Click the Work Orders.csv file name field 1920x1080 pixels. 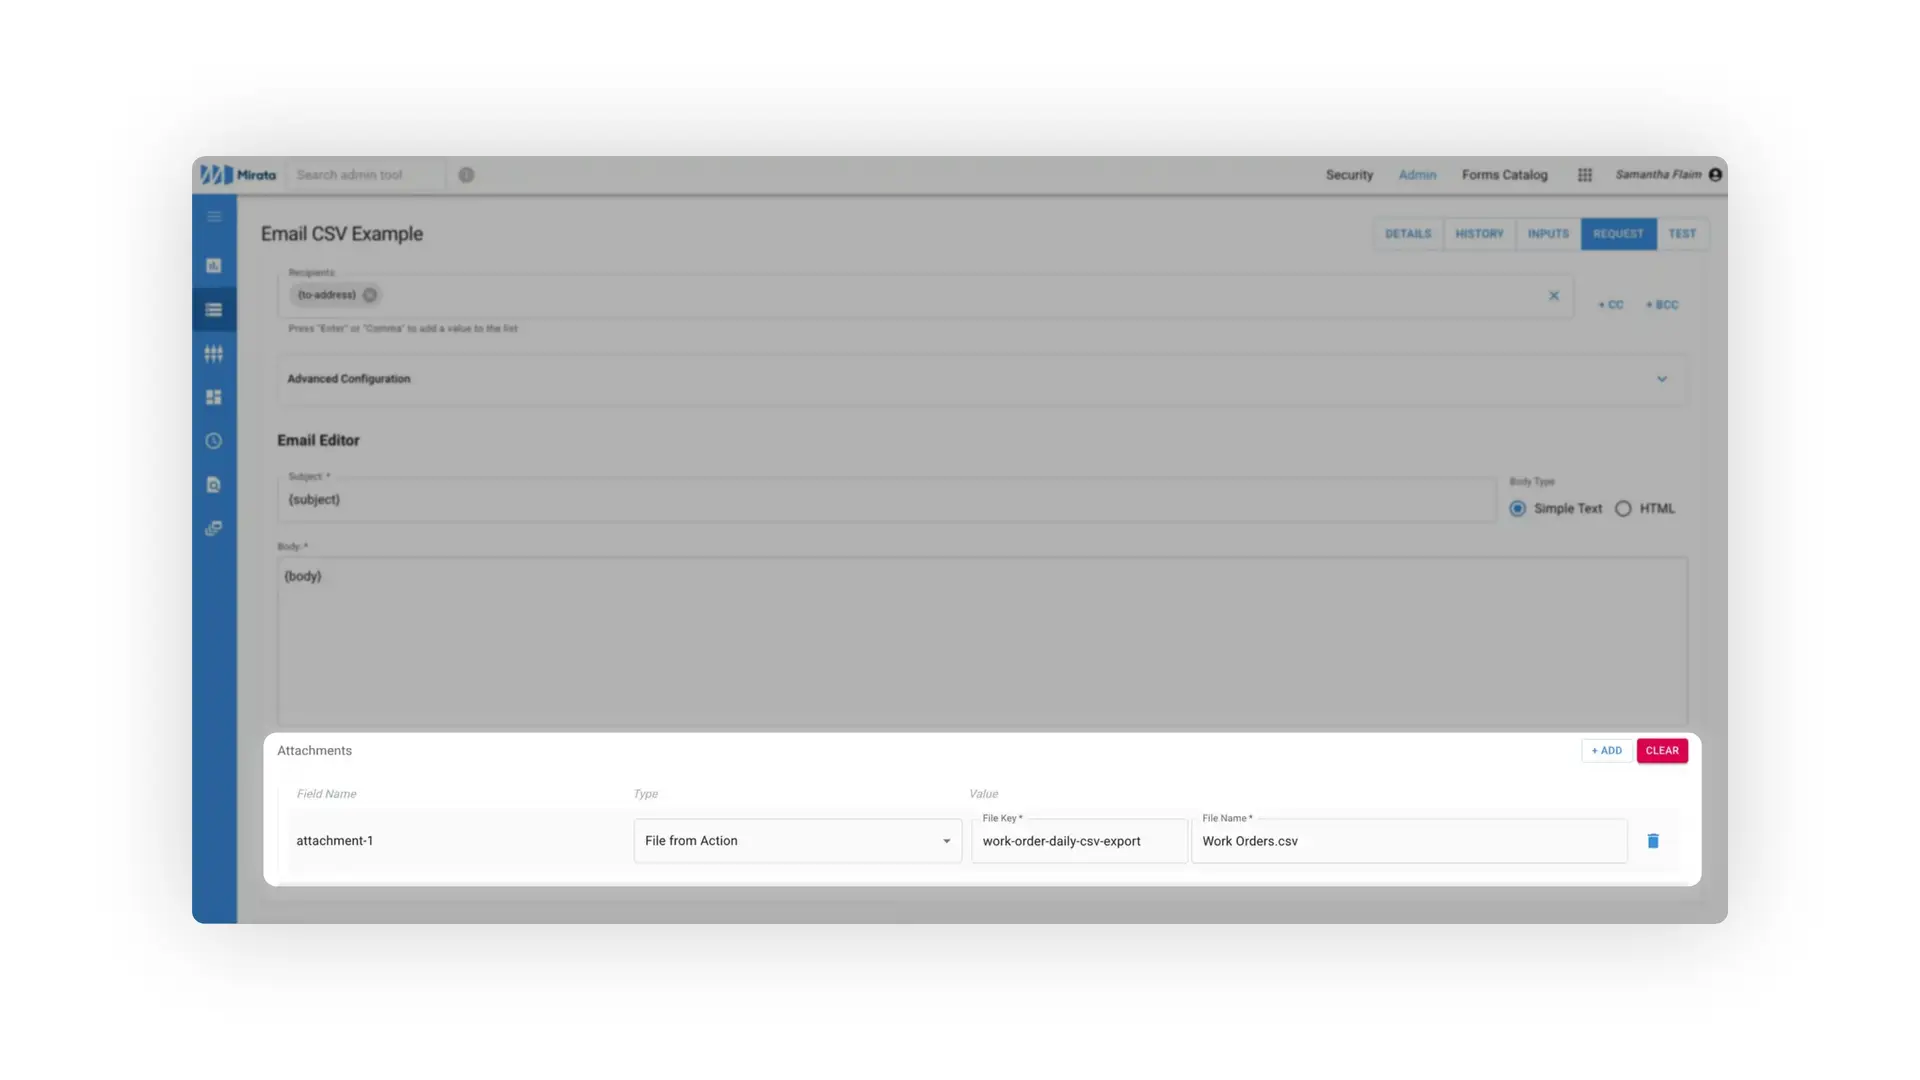(x=1408, y=841)
